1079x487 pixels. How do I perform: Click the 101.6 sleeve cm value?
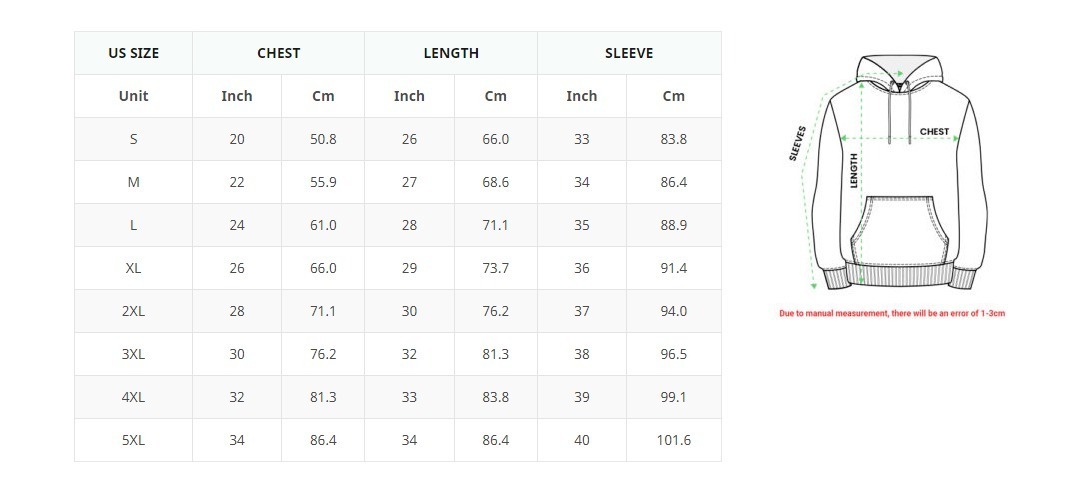click(674, 440)
